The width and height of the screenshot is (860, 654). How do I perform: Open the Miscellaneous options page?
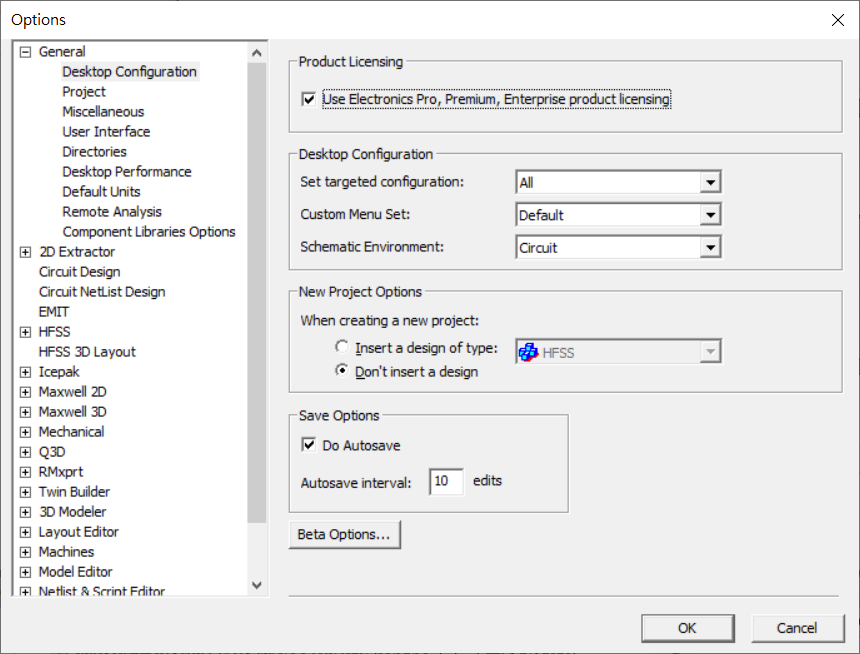tap(103, 112)
